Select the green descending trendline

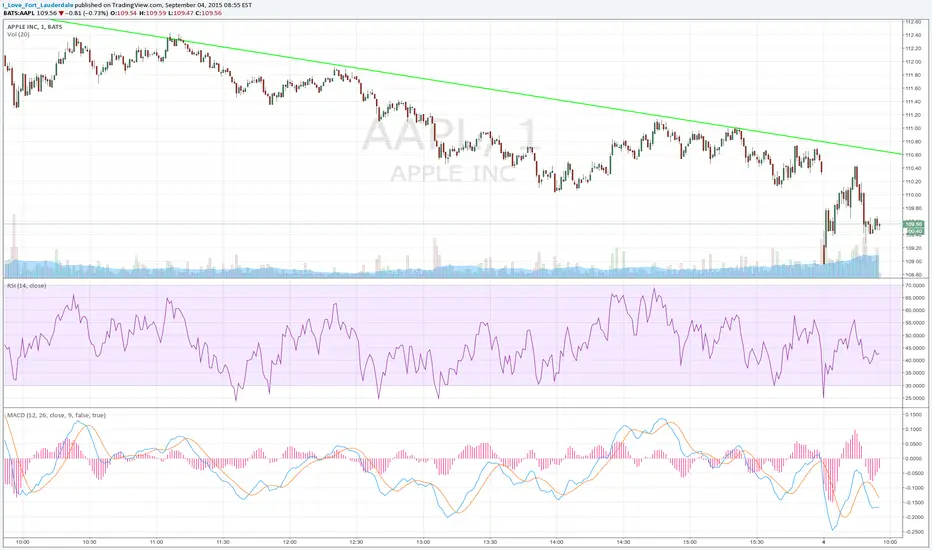click(476, 87)
